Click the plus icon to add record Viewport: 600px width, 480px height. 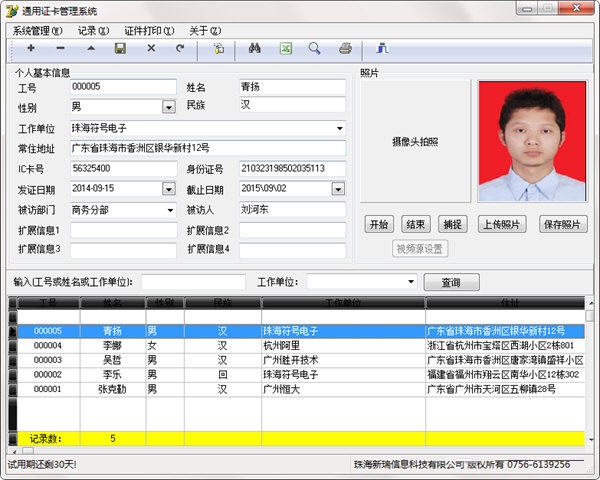tap(31, 48)
